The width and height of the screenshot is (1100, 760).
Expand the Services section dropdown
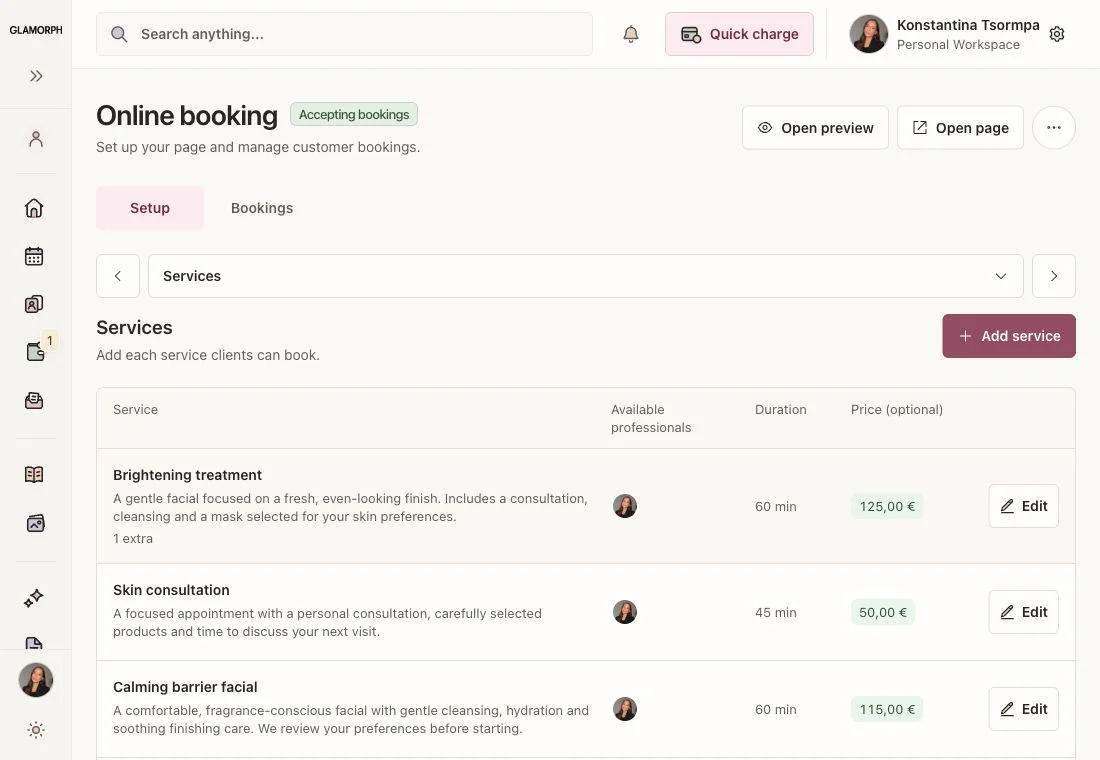tap(586, 276)
